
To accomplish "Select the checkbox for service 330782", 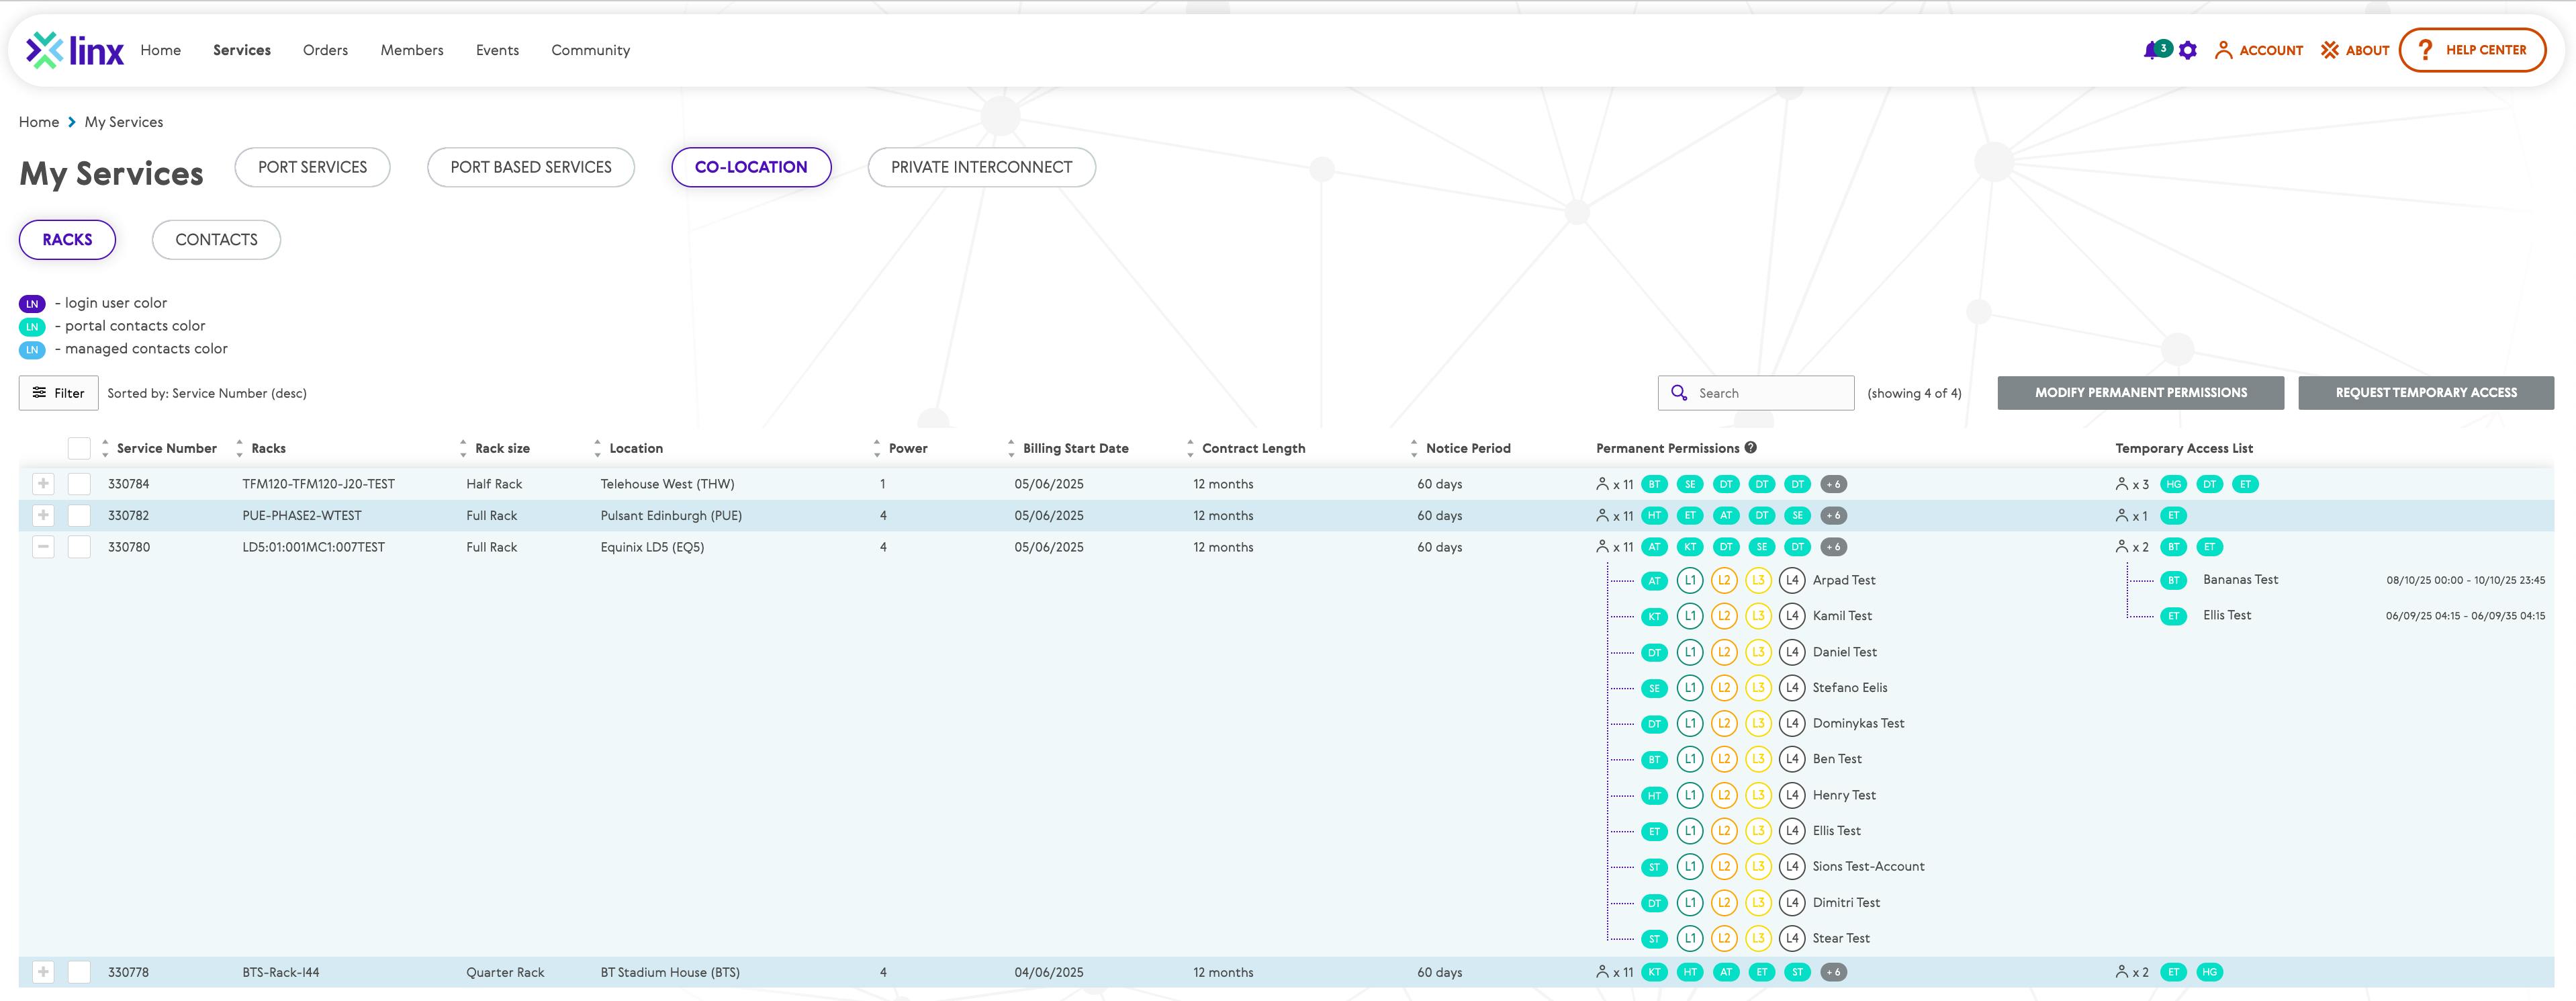I will (79, 516).
